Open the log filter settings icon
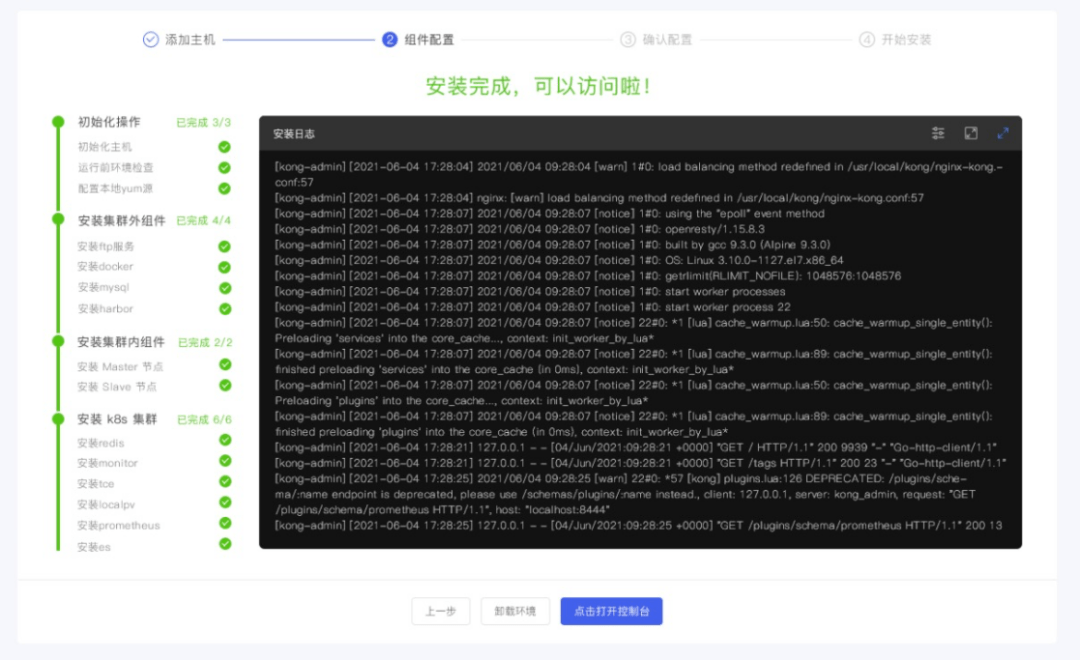This screenshot has height=660, width=1080. tap(939, 132)
